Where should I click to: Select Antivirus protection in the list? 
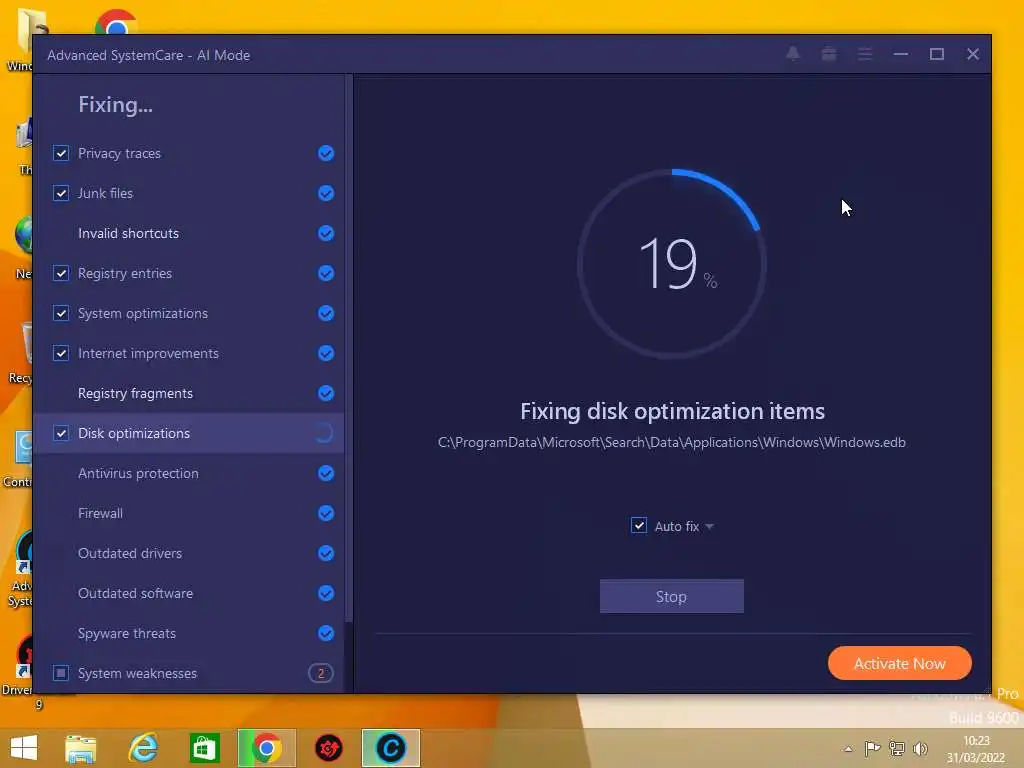(188, 473)
